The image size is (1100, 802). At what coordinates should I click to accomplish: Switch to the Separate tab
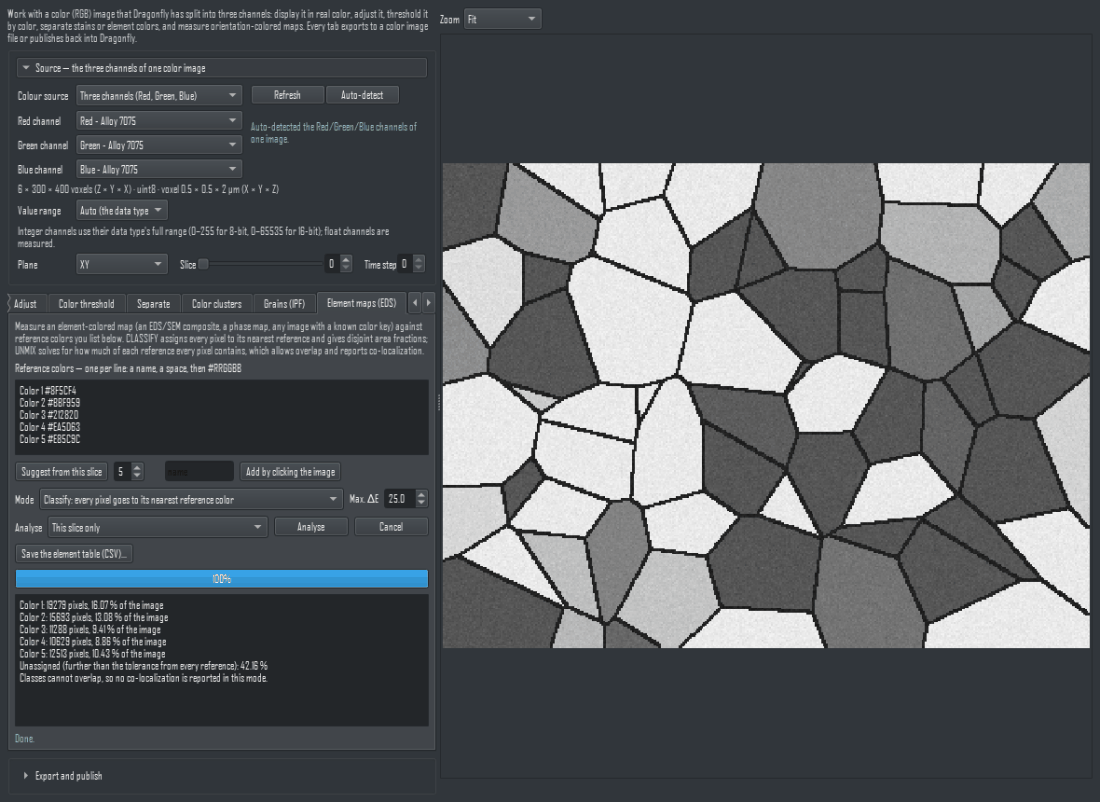click(x=154, y=304)
